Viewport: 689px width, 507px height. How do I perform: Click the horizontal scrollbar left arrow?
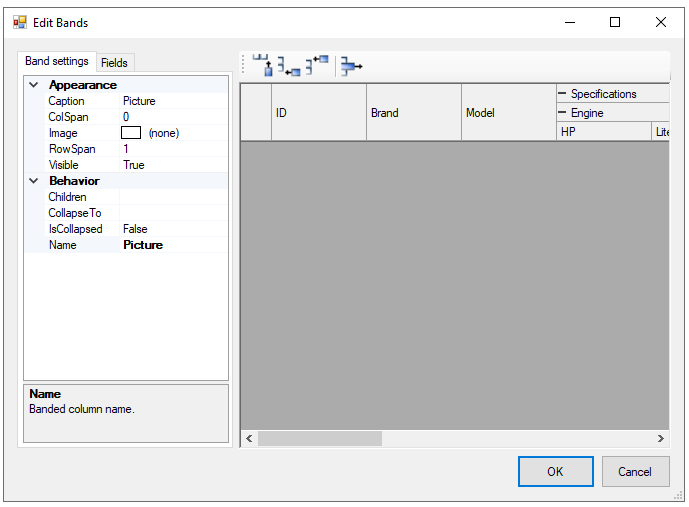249,439
